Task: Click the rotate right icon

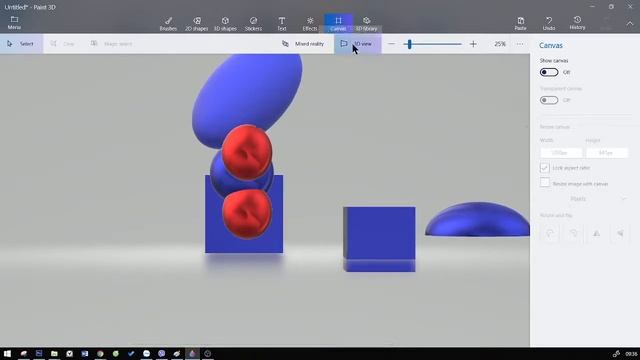Action: [x=573, y=233]
